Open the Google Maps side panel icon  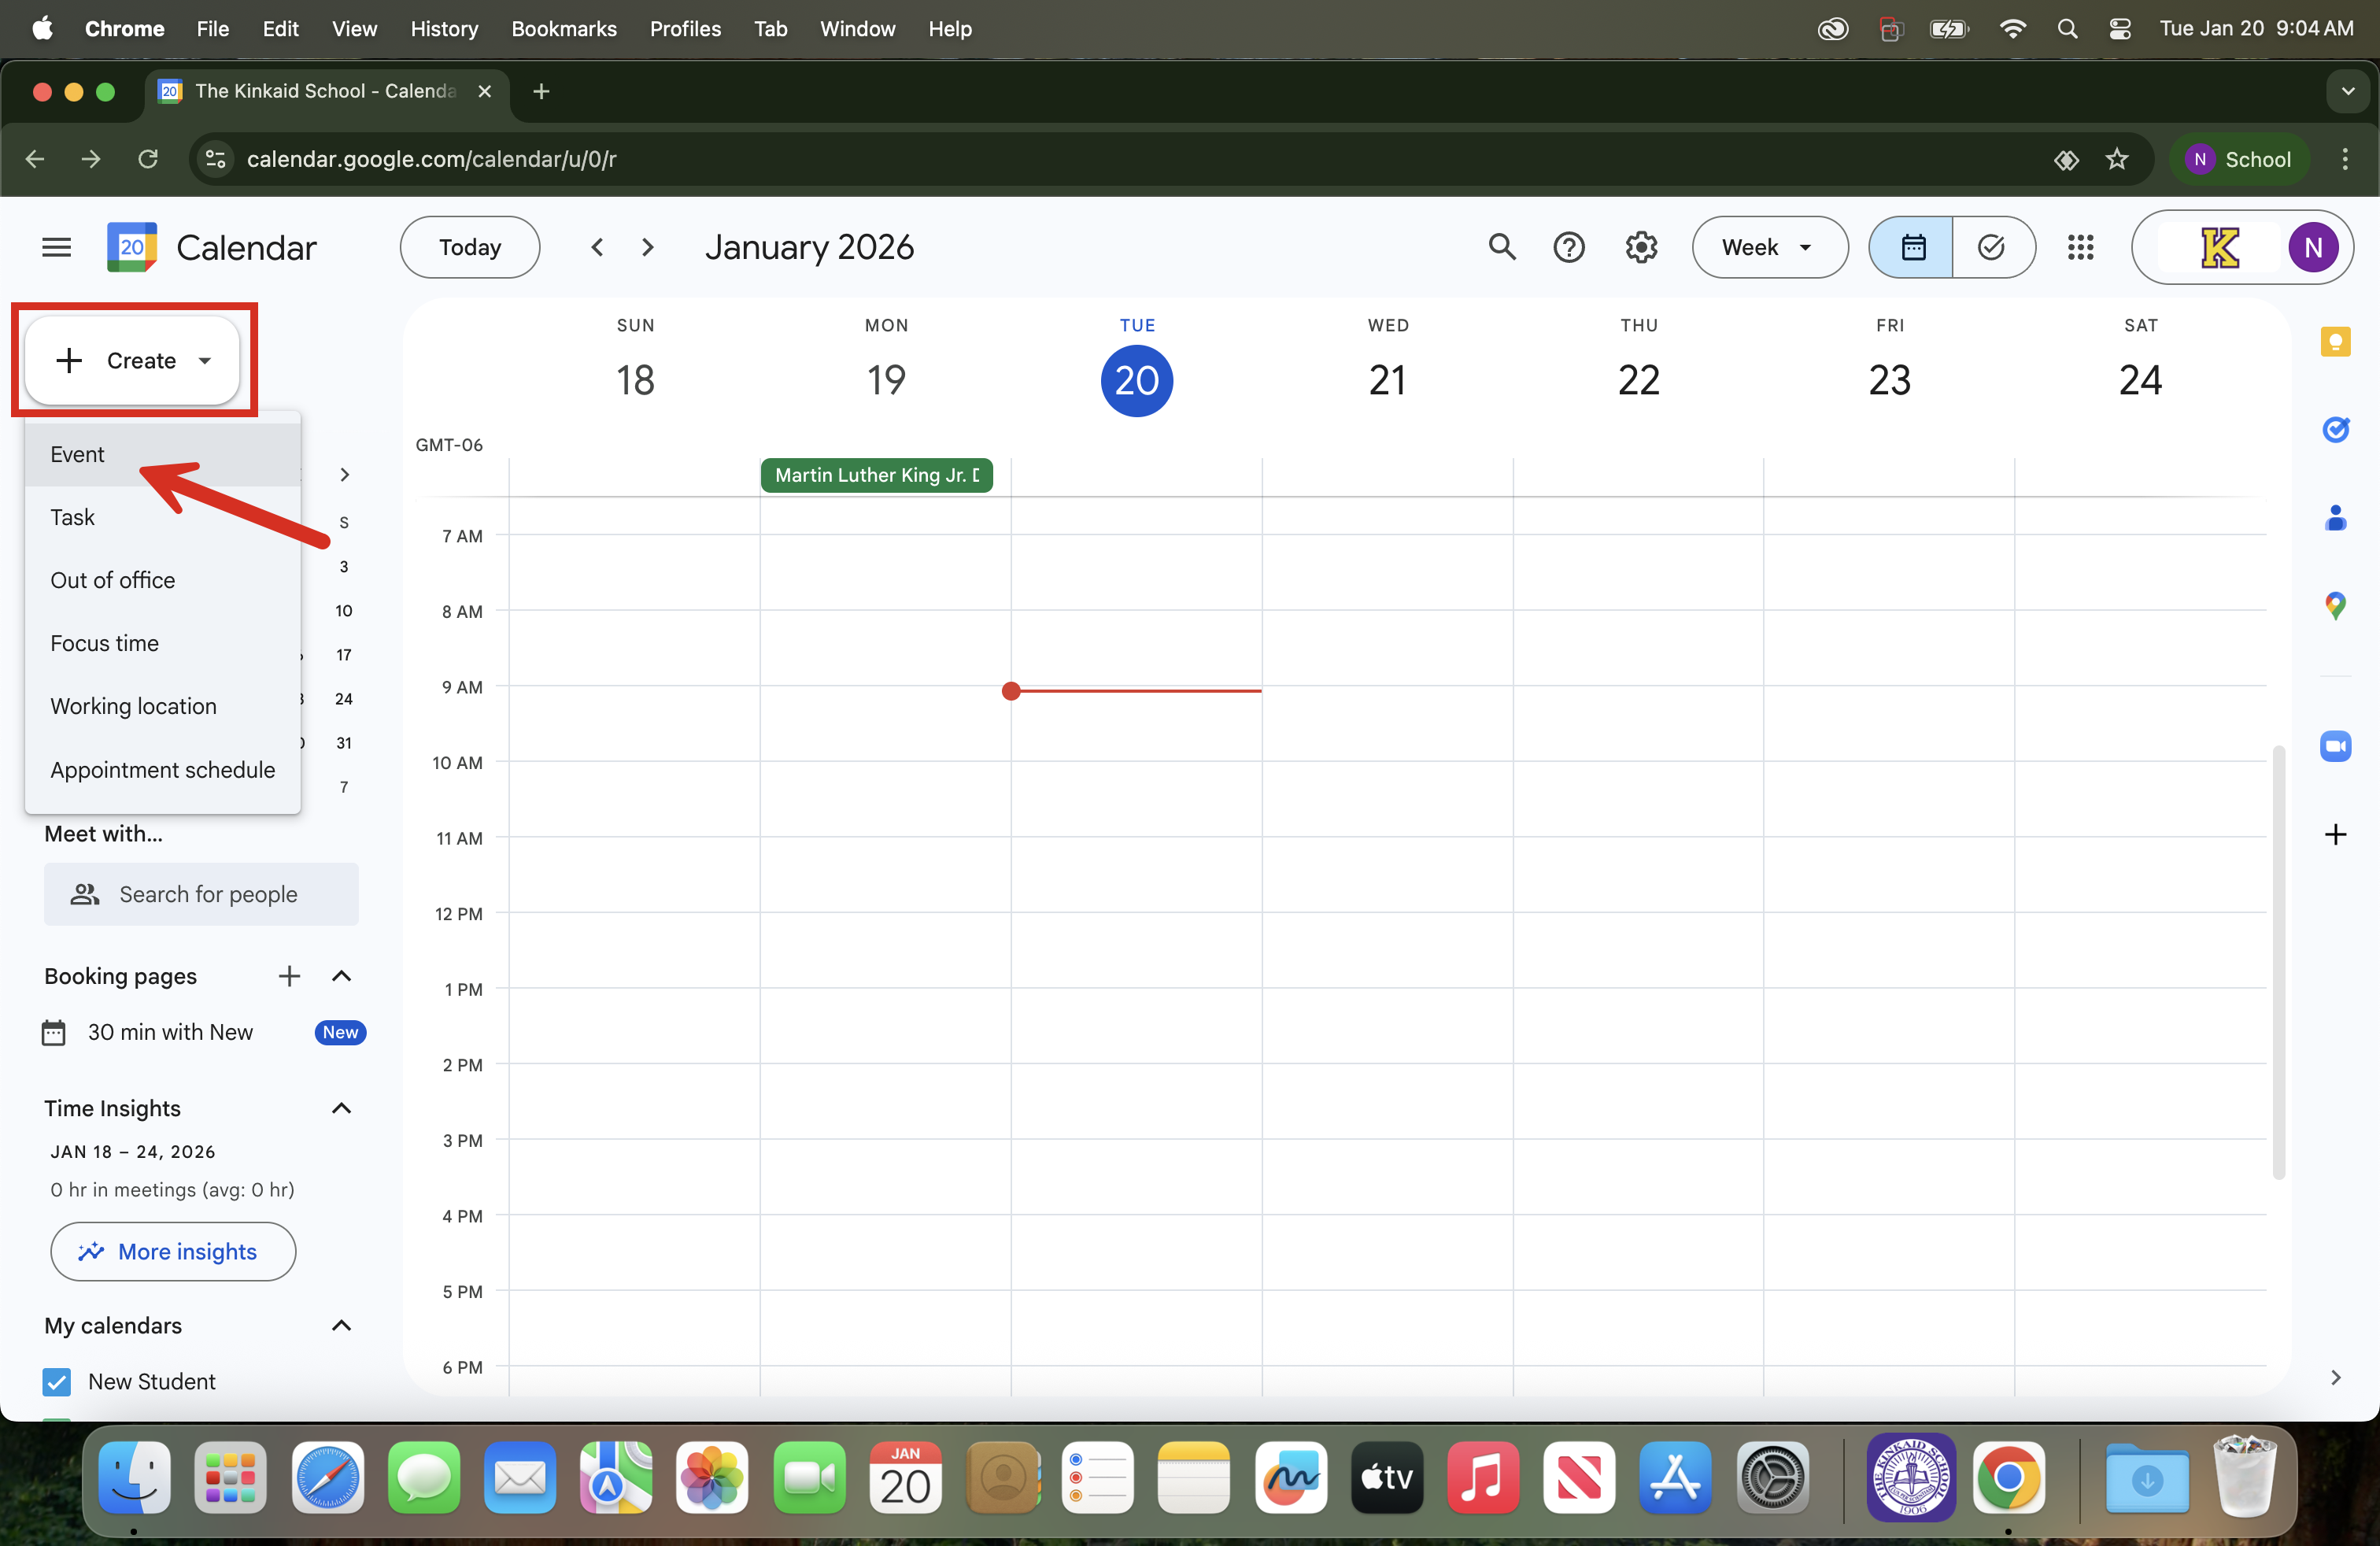2335,605
